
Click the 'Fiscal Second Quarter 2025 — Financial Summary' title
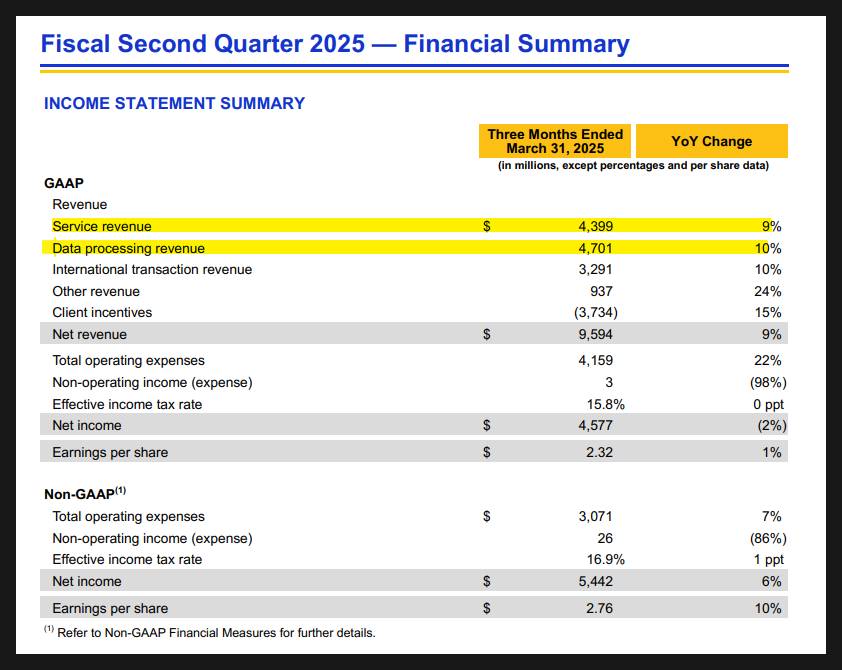click(335, 44)
